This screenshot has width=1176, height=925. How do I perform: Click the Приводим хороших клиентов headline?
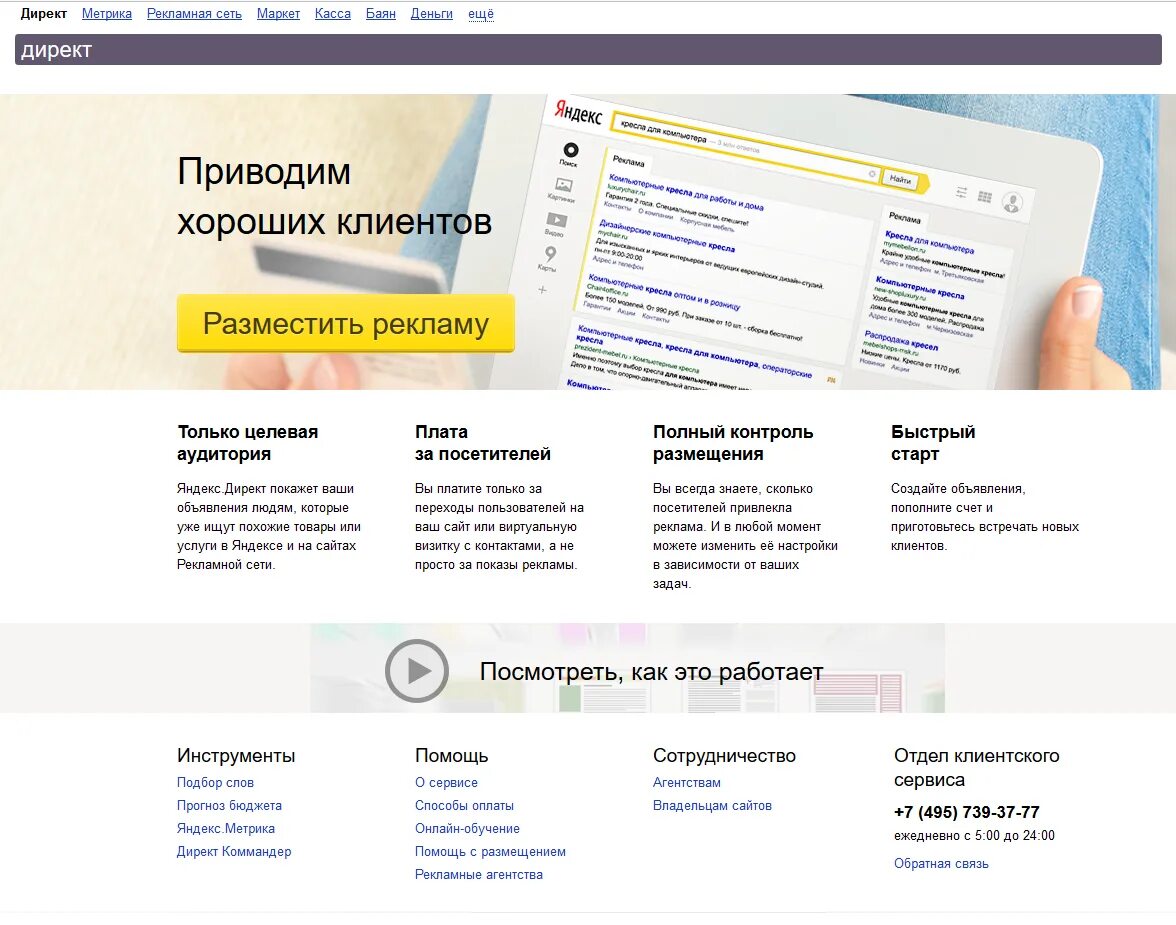(334, 197)
